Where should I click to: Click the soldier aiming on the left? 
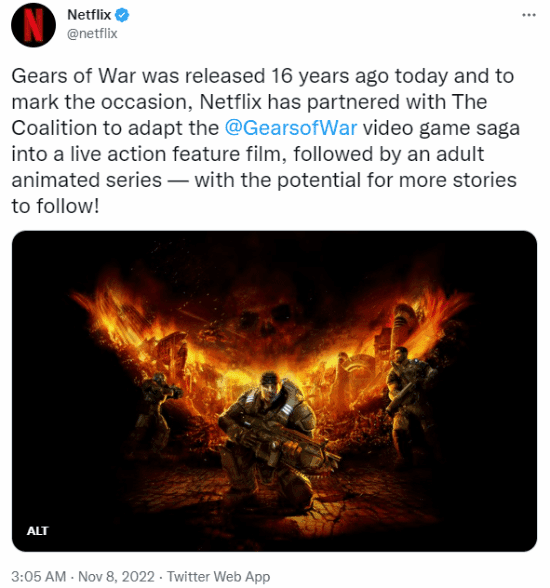(157, 409)
